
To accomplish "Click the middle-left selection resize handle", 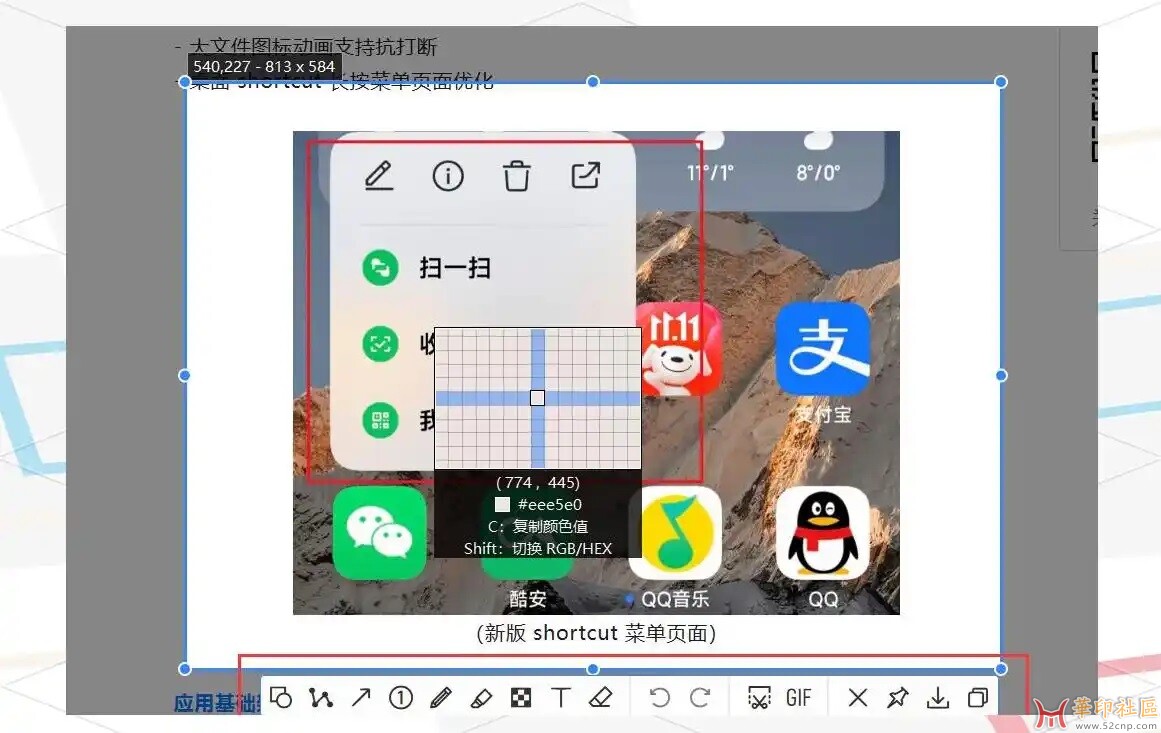I will pyautogui.click(x=184, y=375).
